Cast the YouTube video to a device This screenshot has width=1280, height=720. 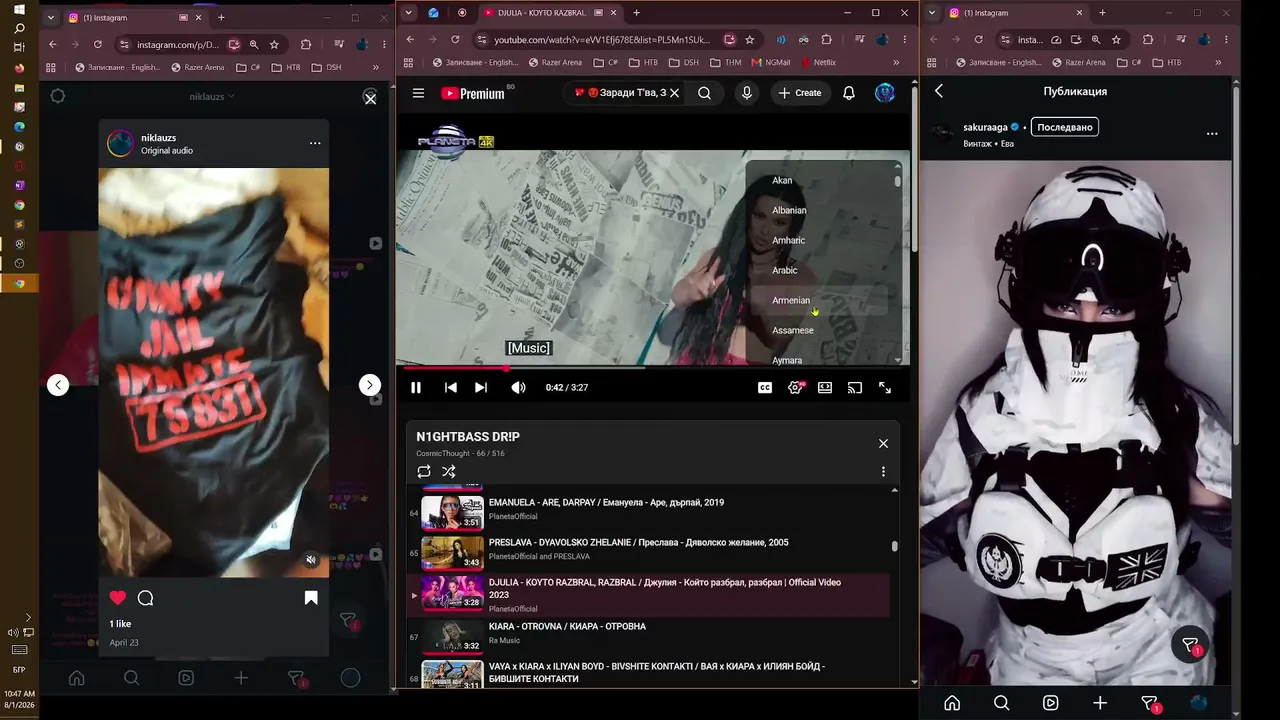click(855, 388)
